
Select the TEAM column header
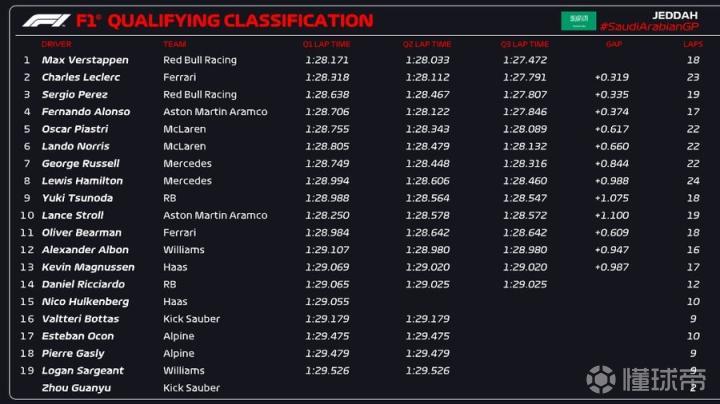(x=174, y=44)
